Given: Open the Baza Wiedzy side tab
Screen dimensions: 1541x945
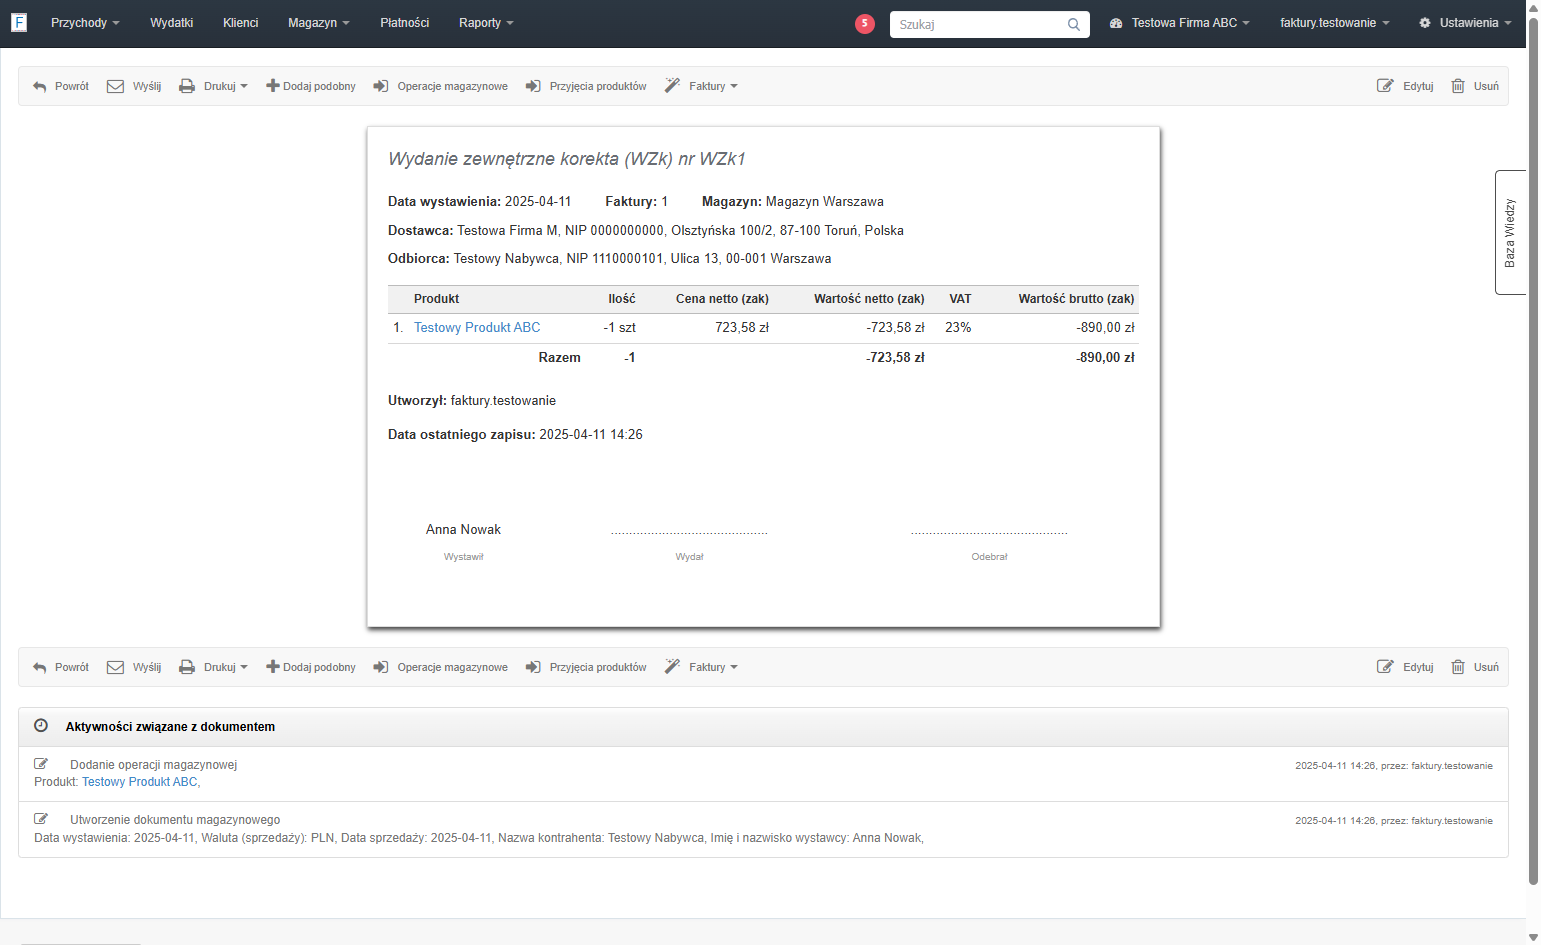Looking at the screenshot, I should coord(1510,232).
